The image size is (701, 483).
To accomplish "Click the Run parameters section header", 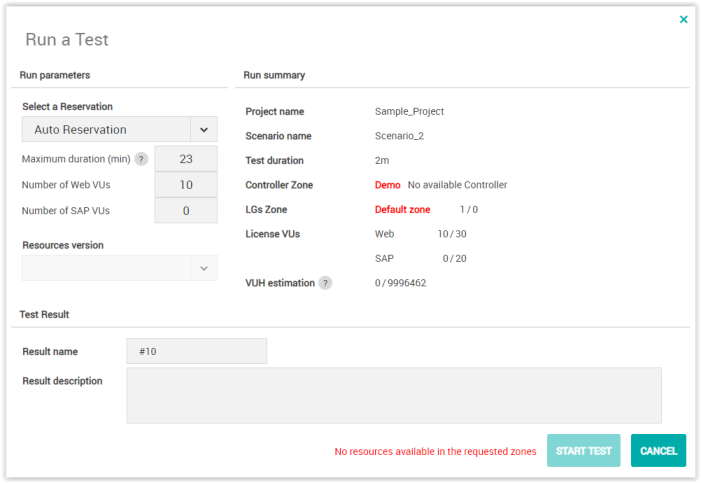I will [55, 75].
